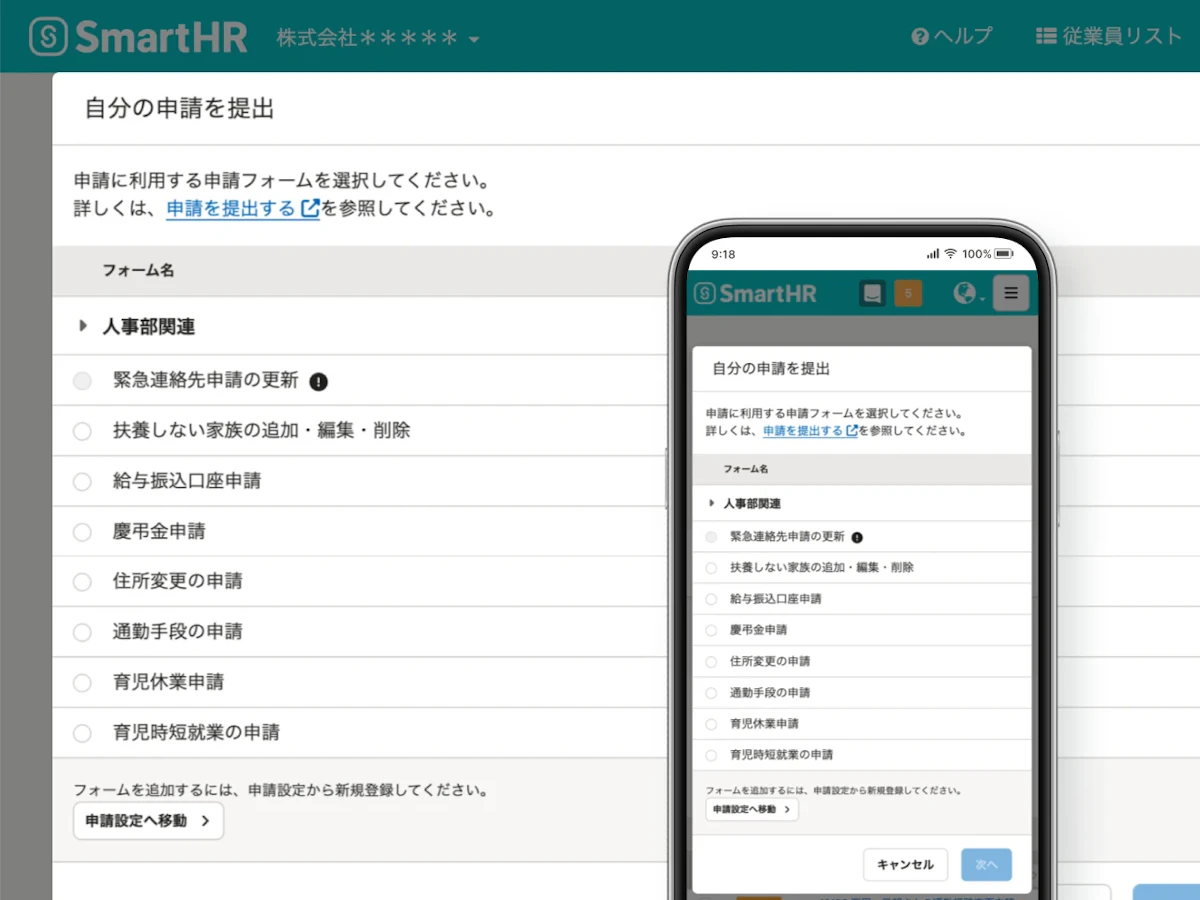This screenshot has width=1200, height=900.
Task: Click the SmartHR logo in desktop header
Action: coord(138,37)
